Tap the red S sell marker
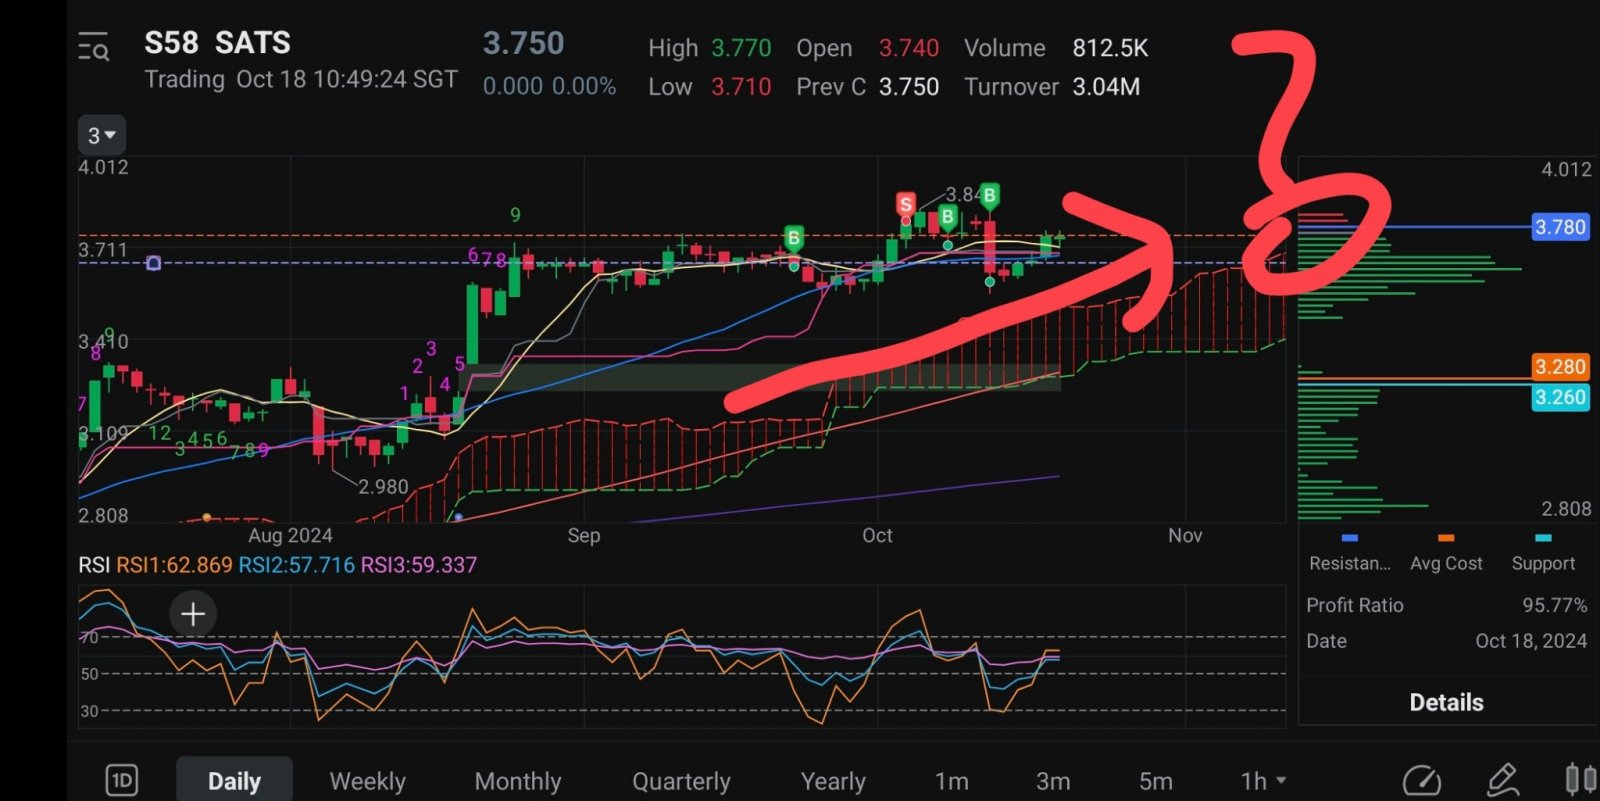The height and width of the screenshot is (801, 1600). coord(906,204)
